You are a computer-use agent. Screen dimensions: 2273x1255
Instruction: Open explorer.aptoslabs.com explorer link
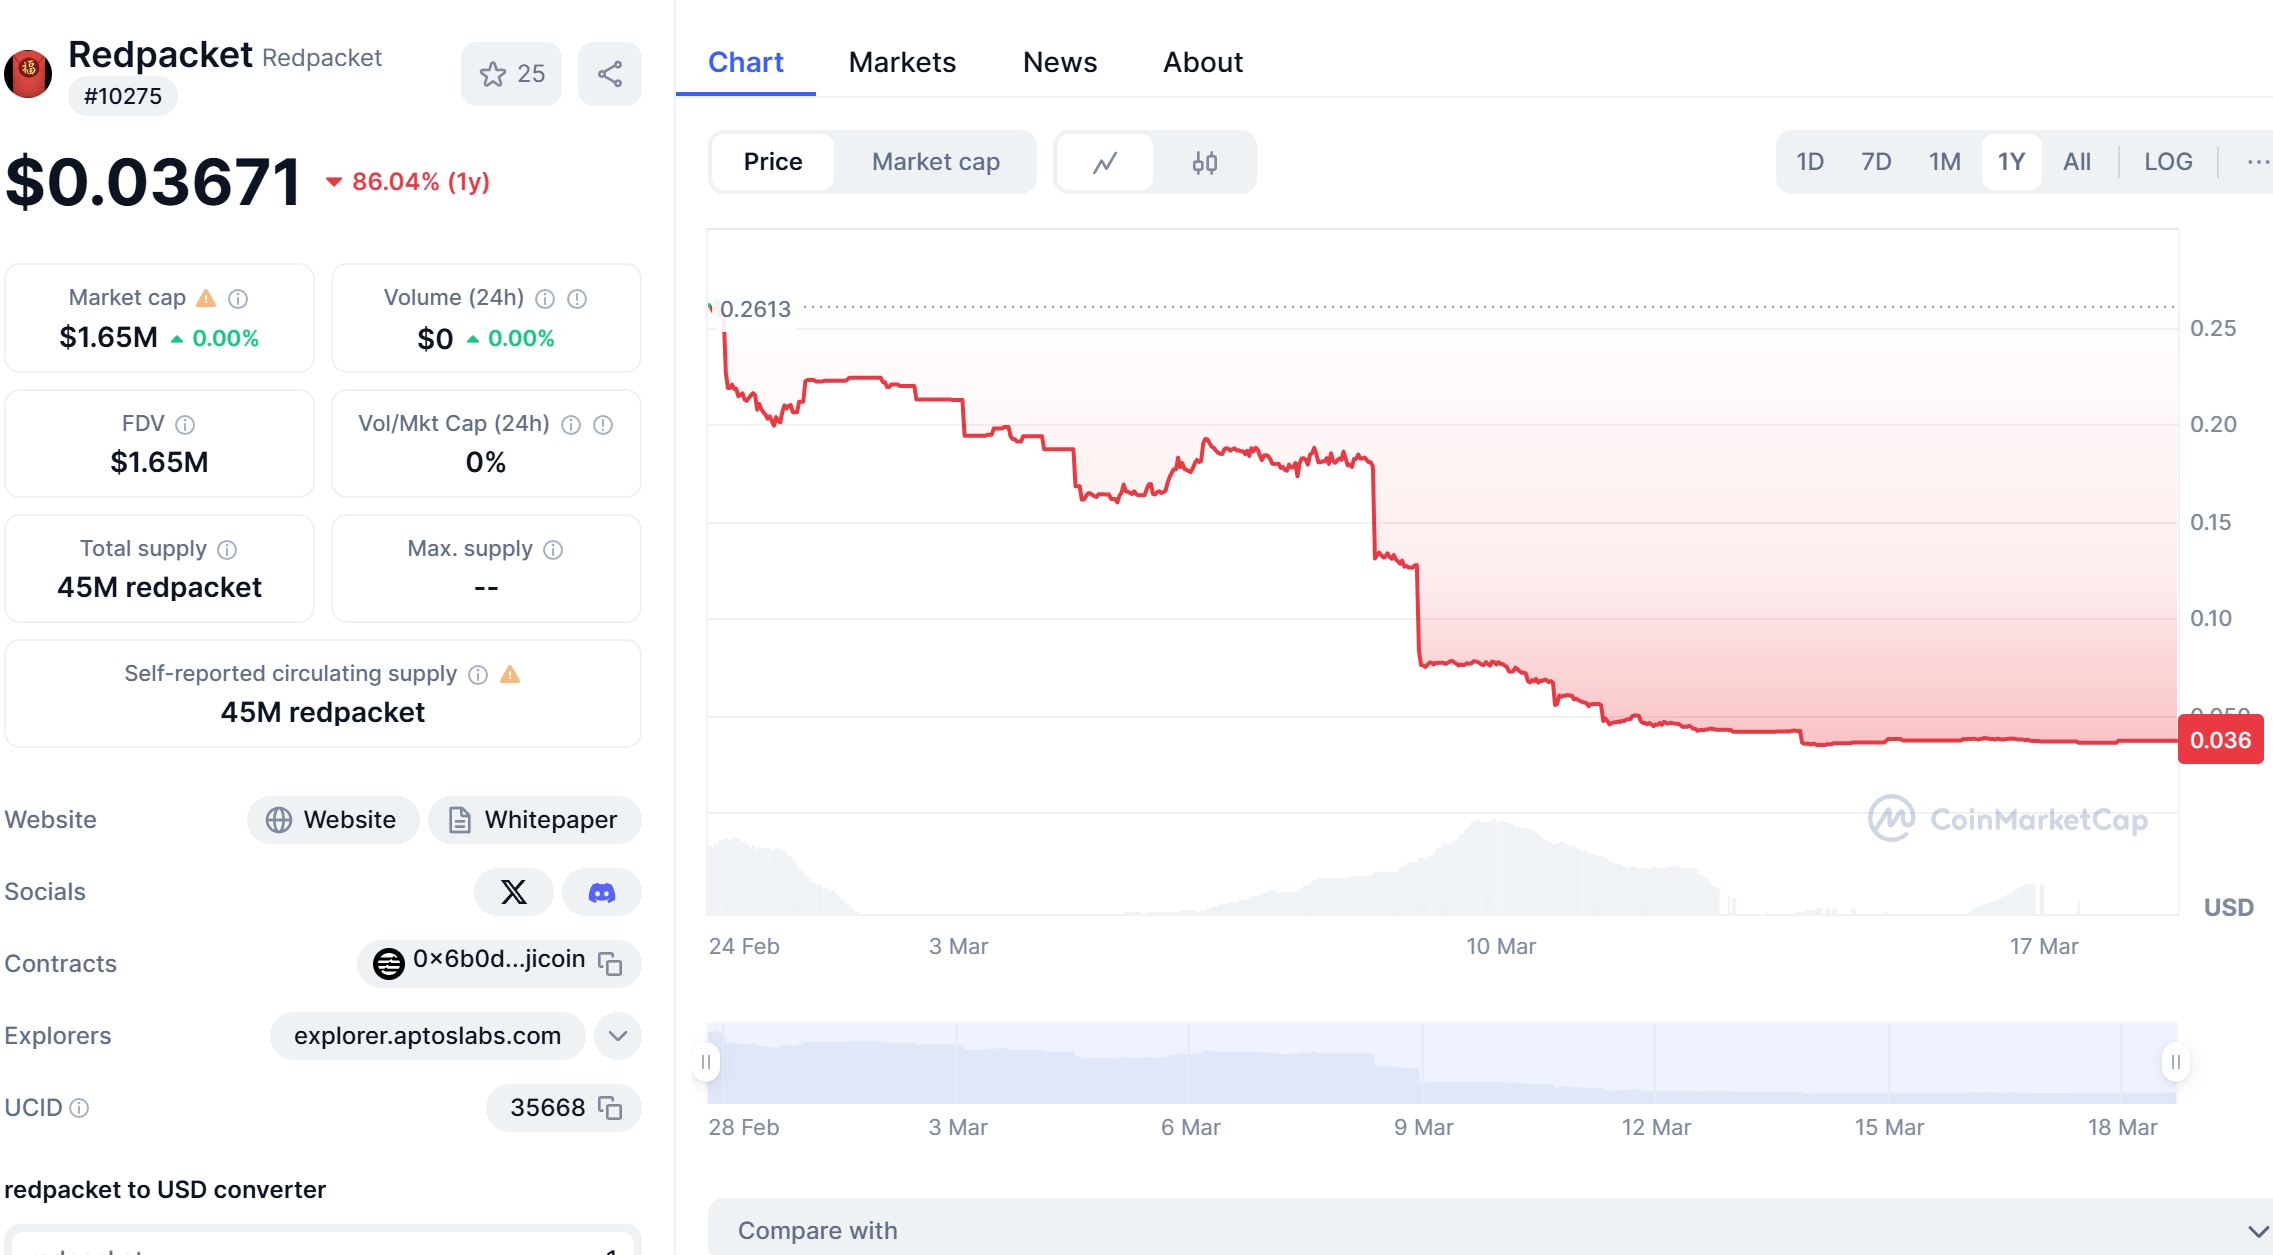point(427,1035)
